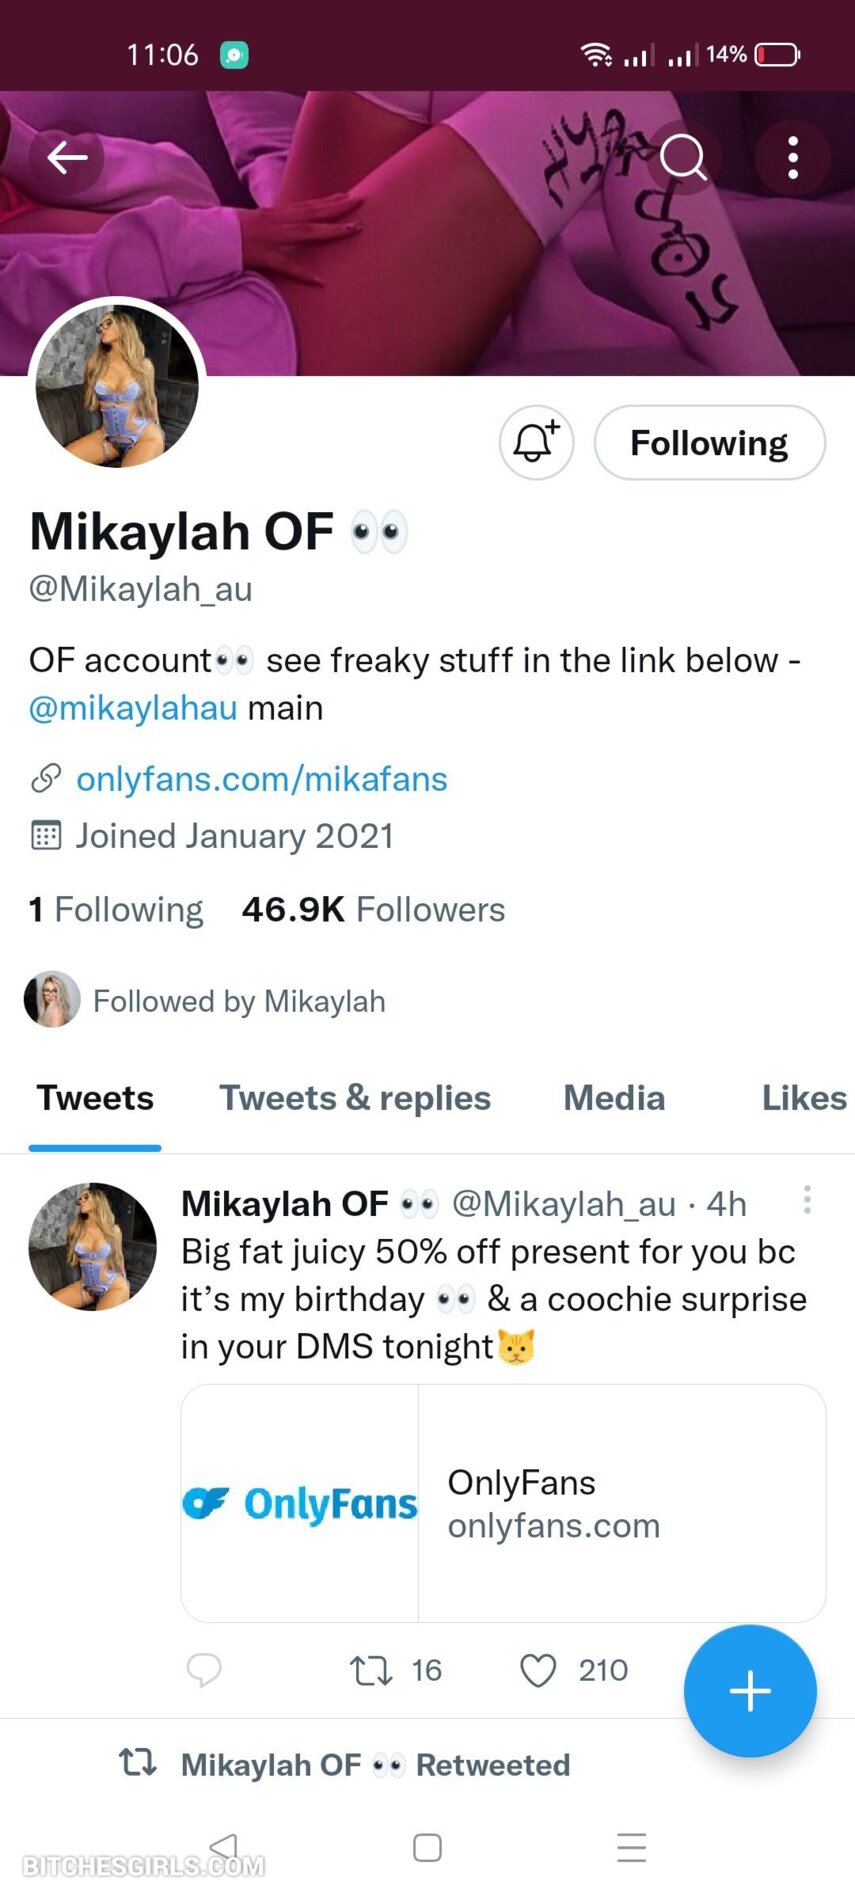Open the OnlyFans link preview card
Image resolution: width=855 pixels, height=1900 pixels.
[503, 1502]
